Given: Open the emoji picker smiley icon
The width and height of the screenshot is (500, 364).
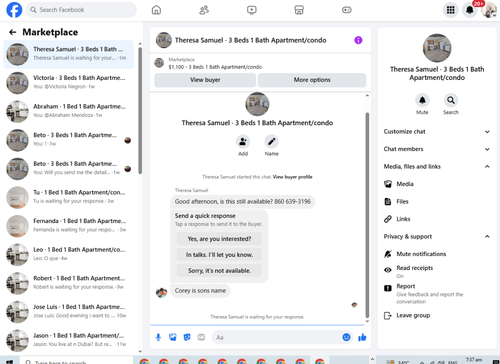Looking at the screenshot, I should point(347,337).
